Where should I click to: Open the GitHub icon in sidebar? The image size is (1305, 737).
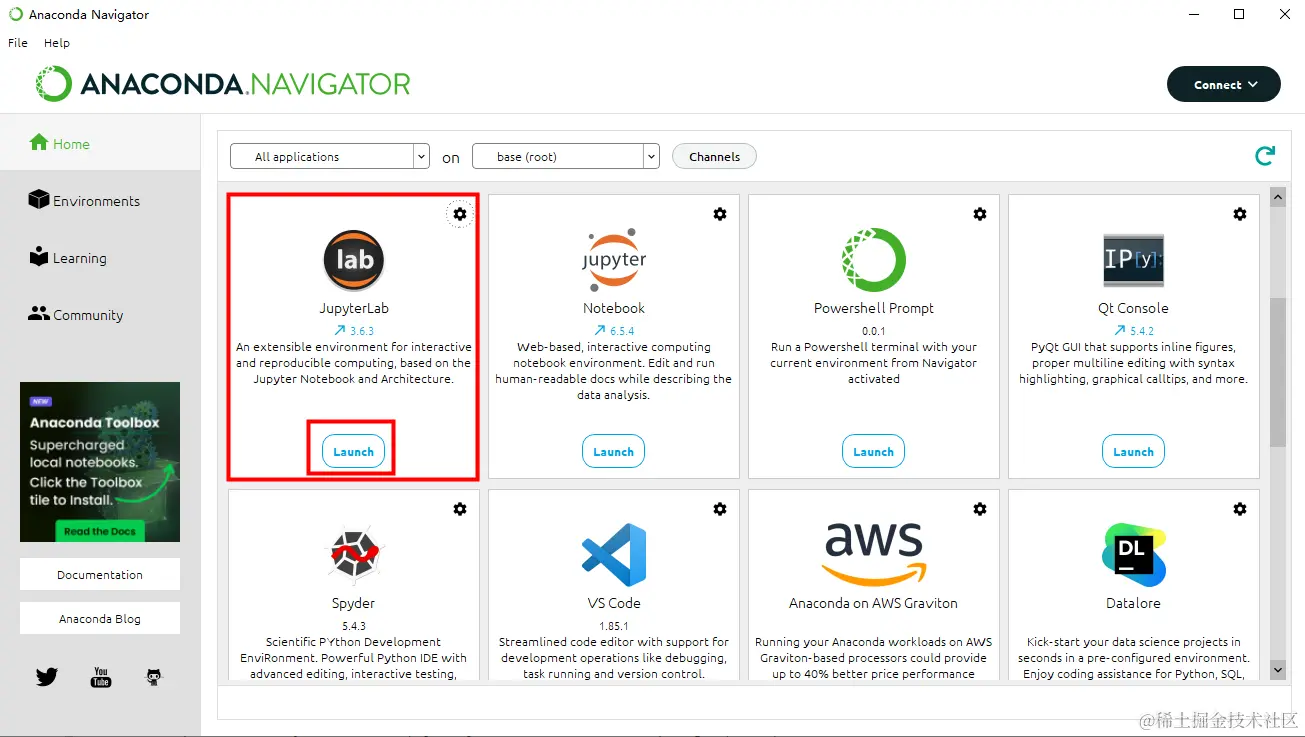[153, 677]
